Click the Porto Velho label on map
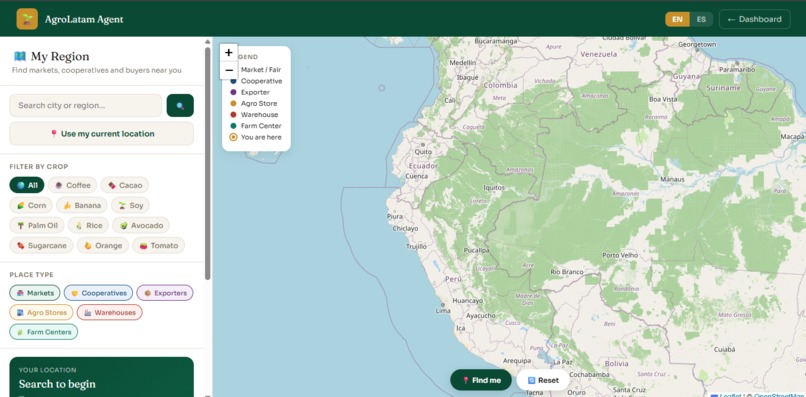Image resolution: width=806 pixels, height=397 pixels. pos(620,255)
